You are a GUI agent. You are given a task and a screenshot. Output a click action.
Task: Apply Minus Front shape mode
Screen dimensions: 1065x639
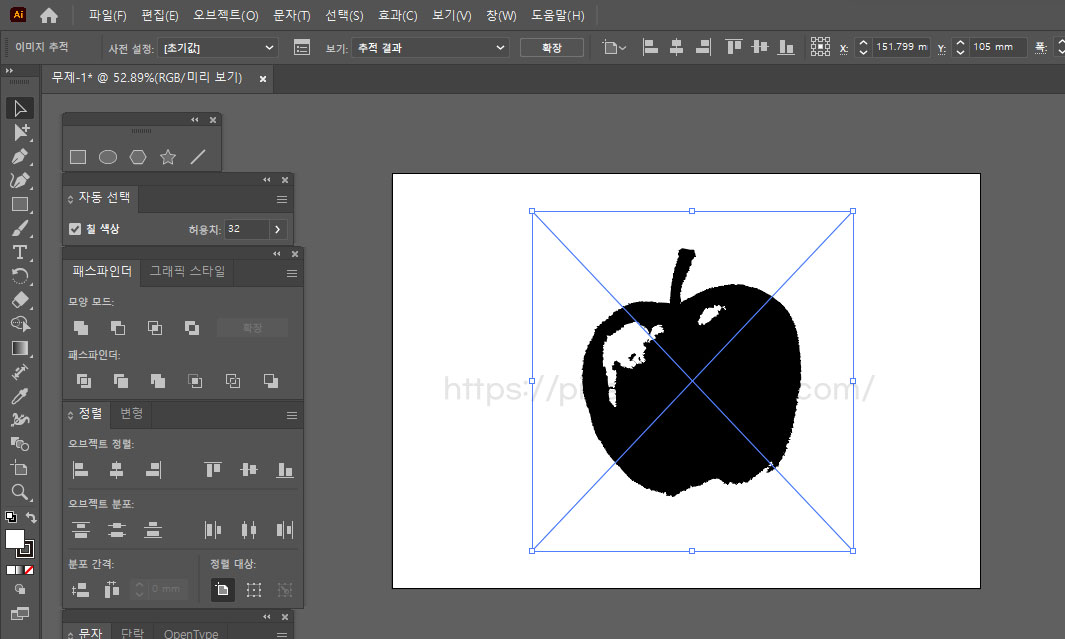tap(118, 328)
